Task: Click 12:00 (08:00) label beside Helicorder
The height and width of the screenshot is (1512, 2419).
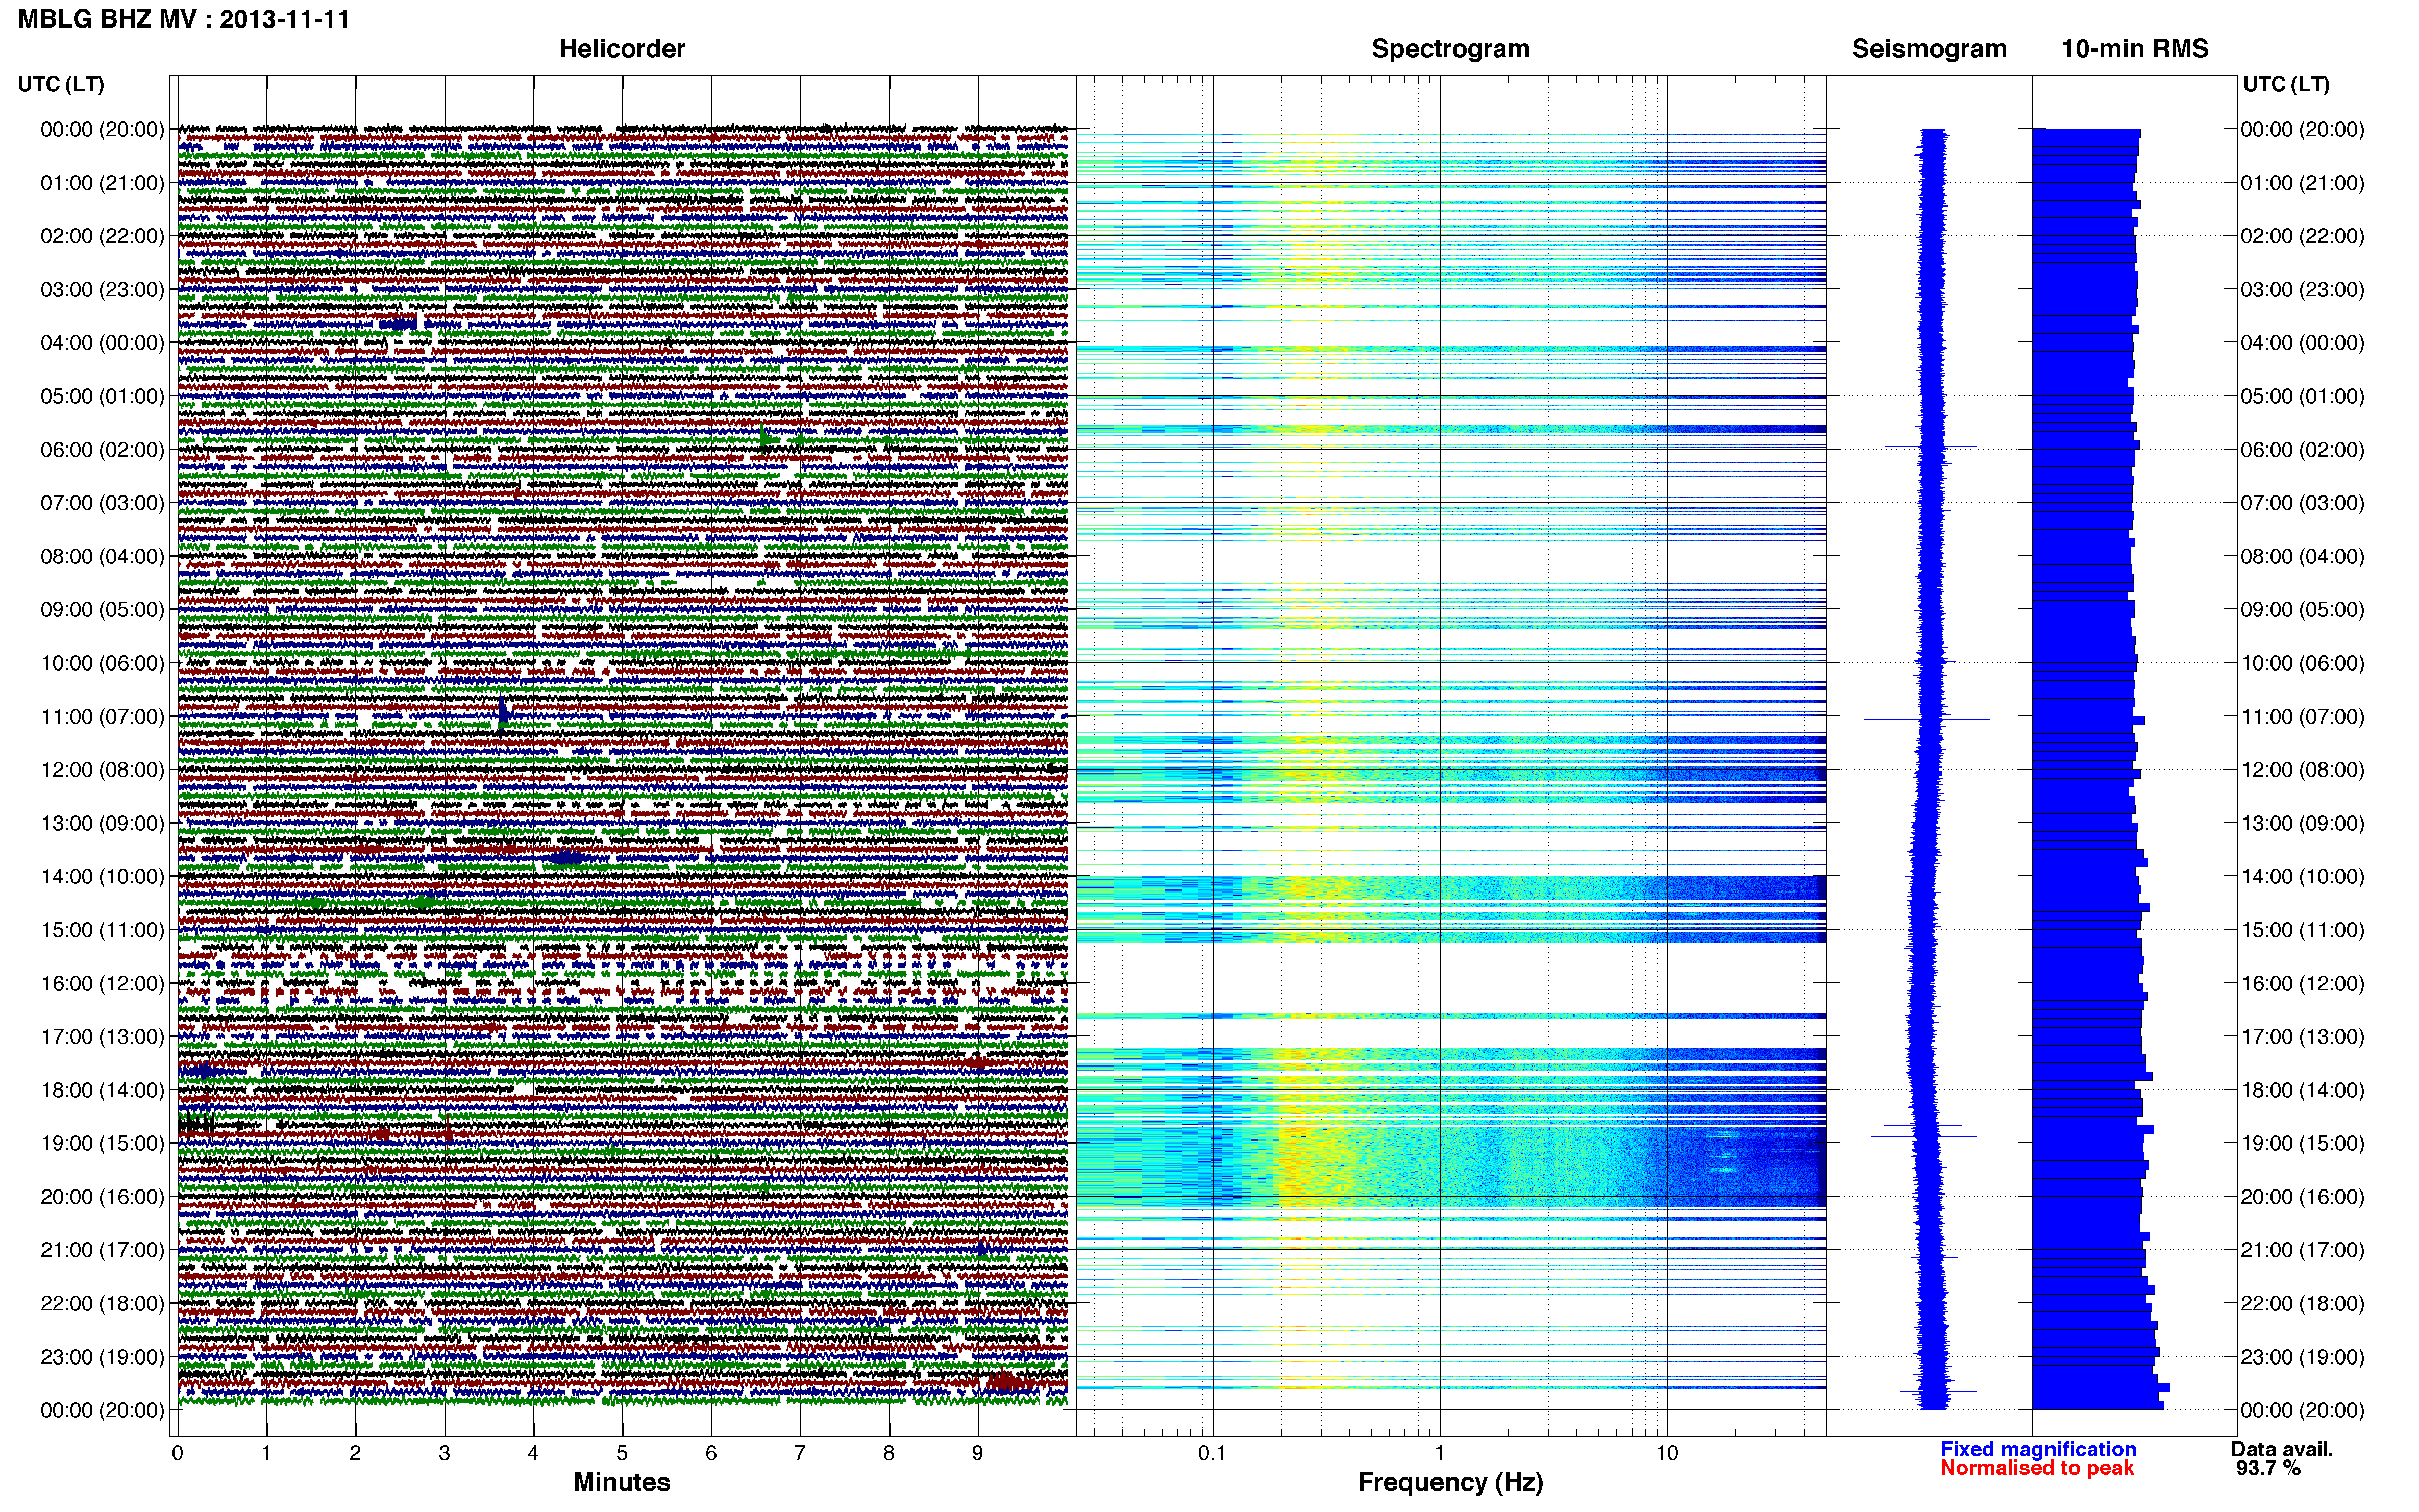Action: (102, 770)
